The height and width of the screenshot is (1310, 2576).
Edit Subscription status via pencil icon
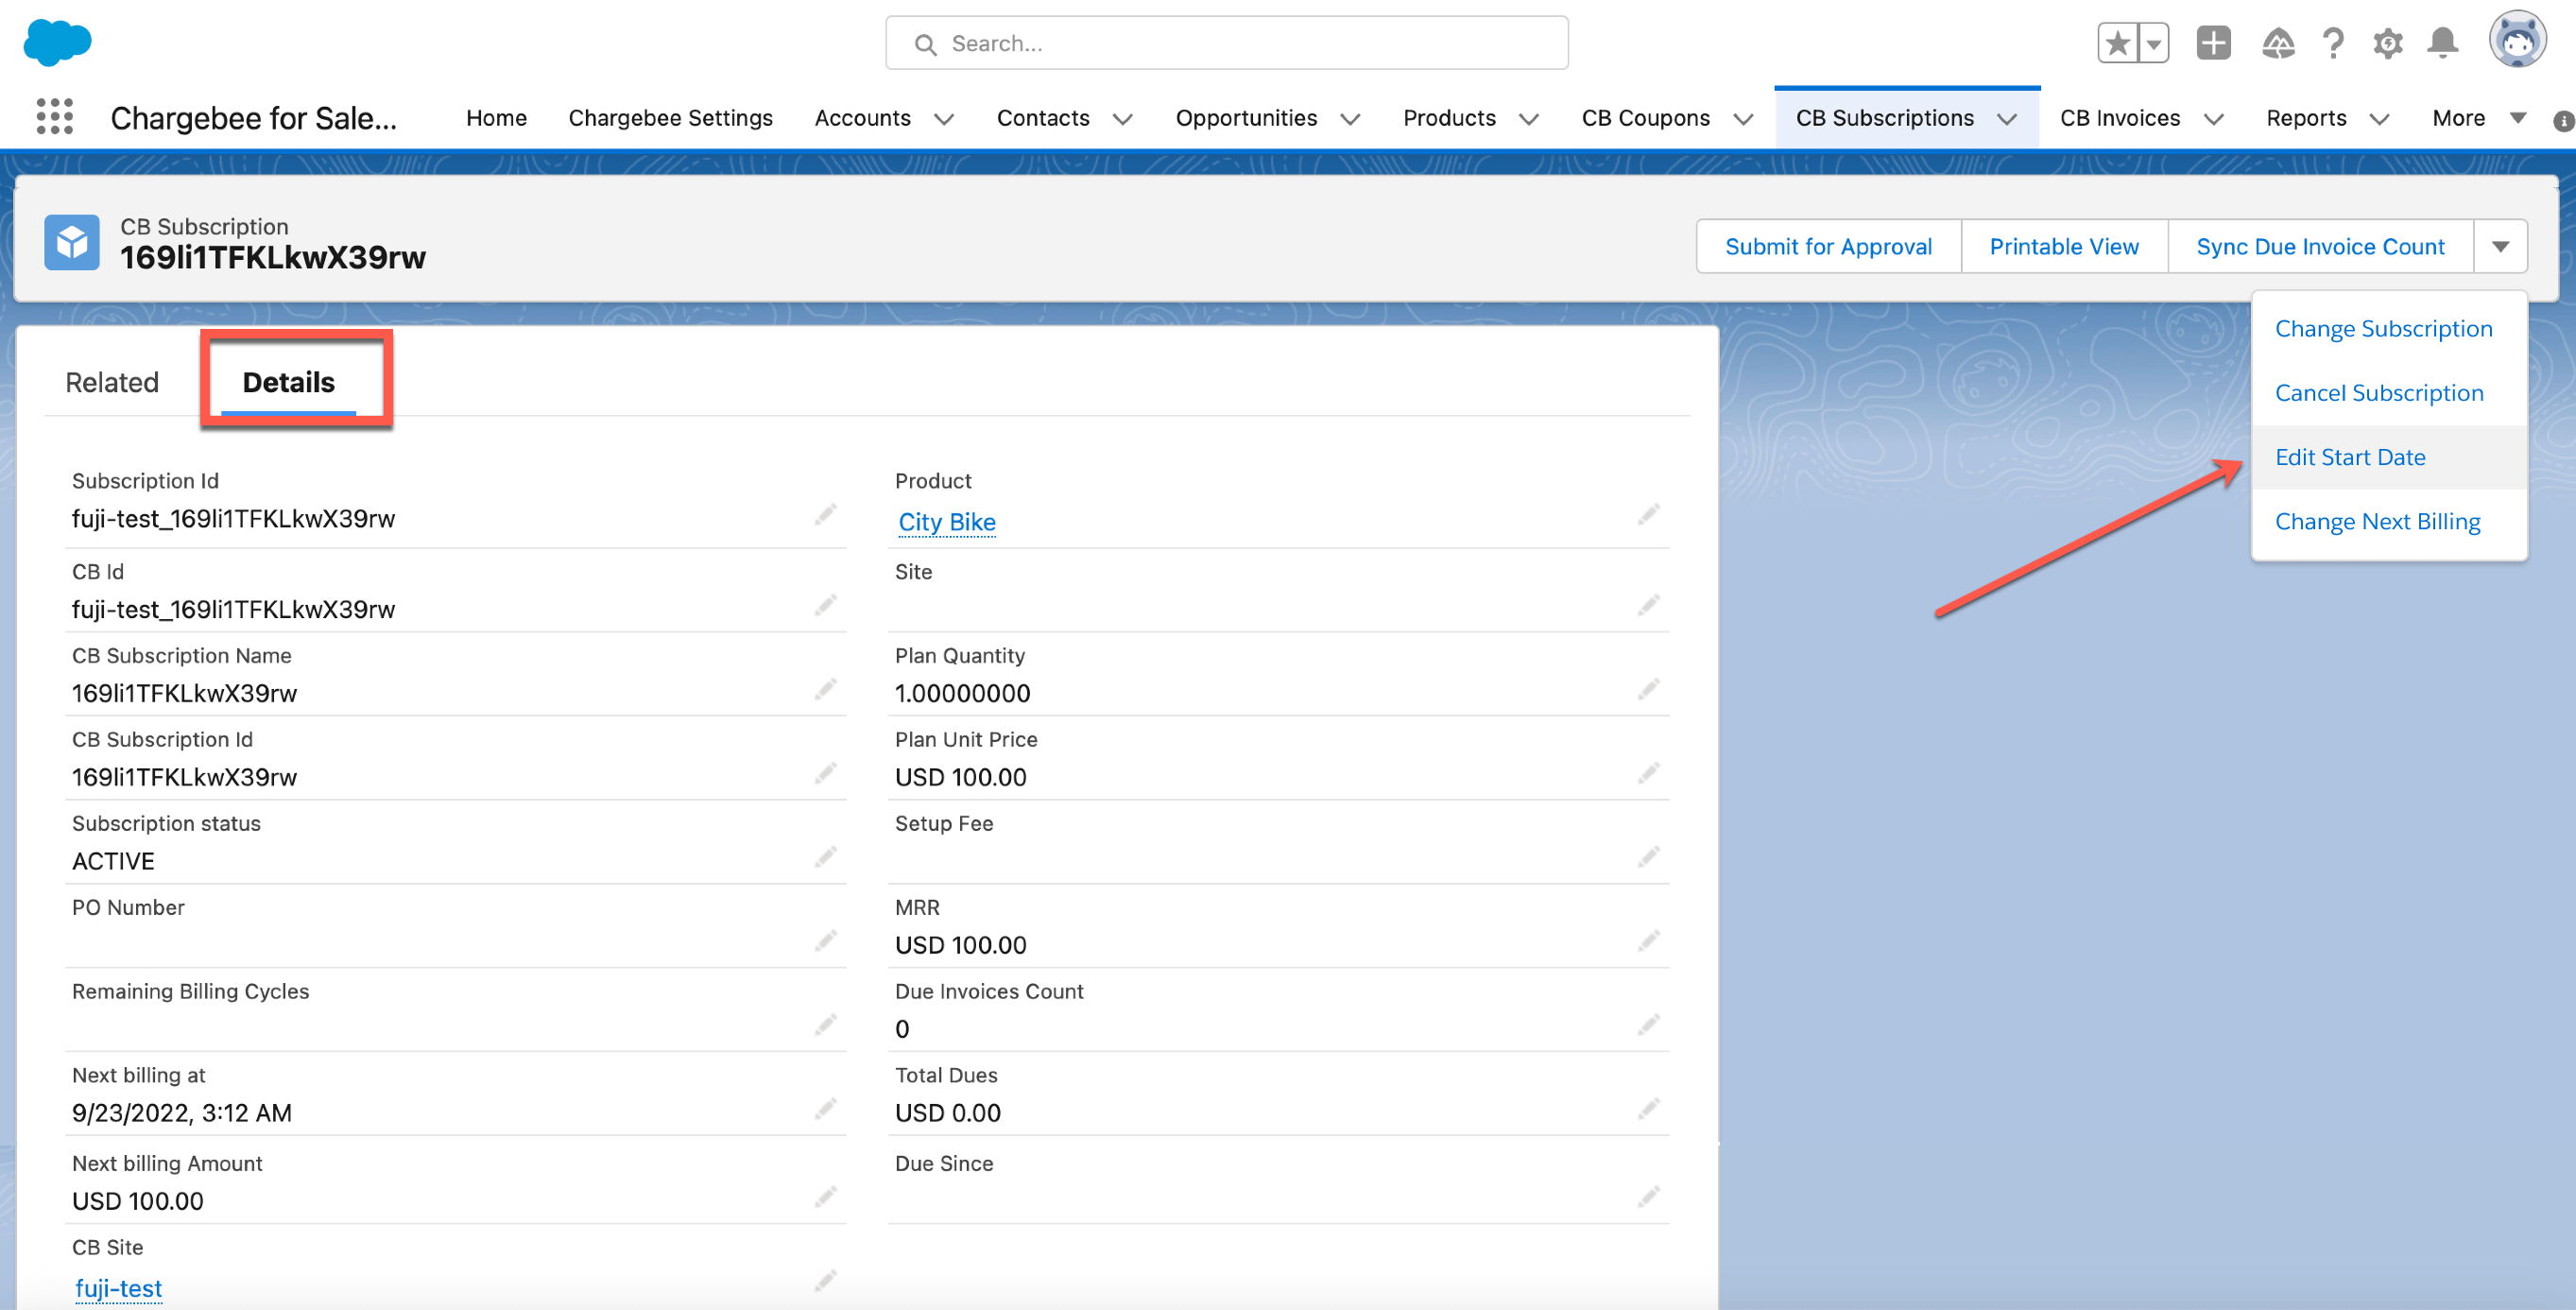pyautogui.click(x=825, y=857)
